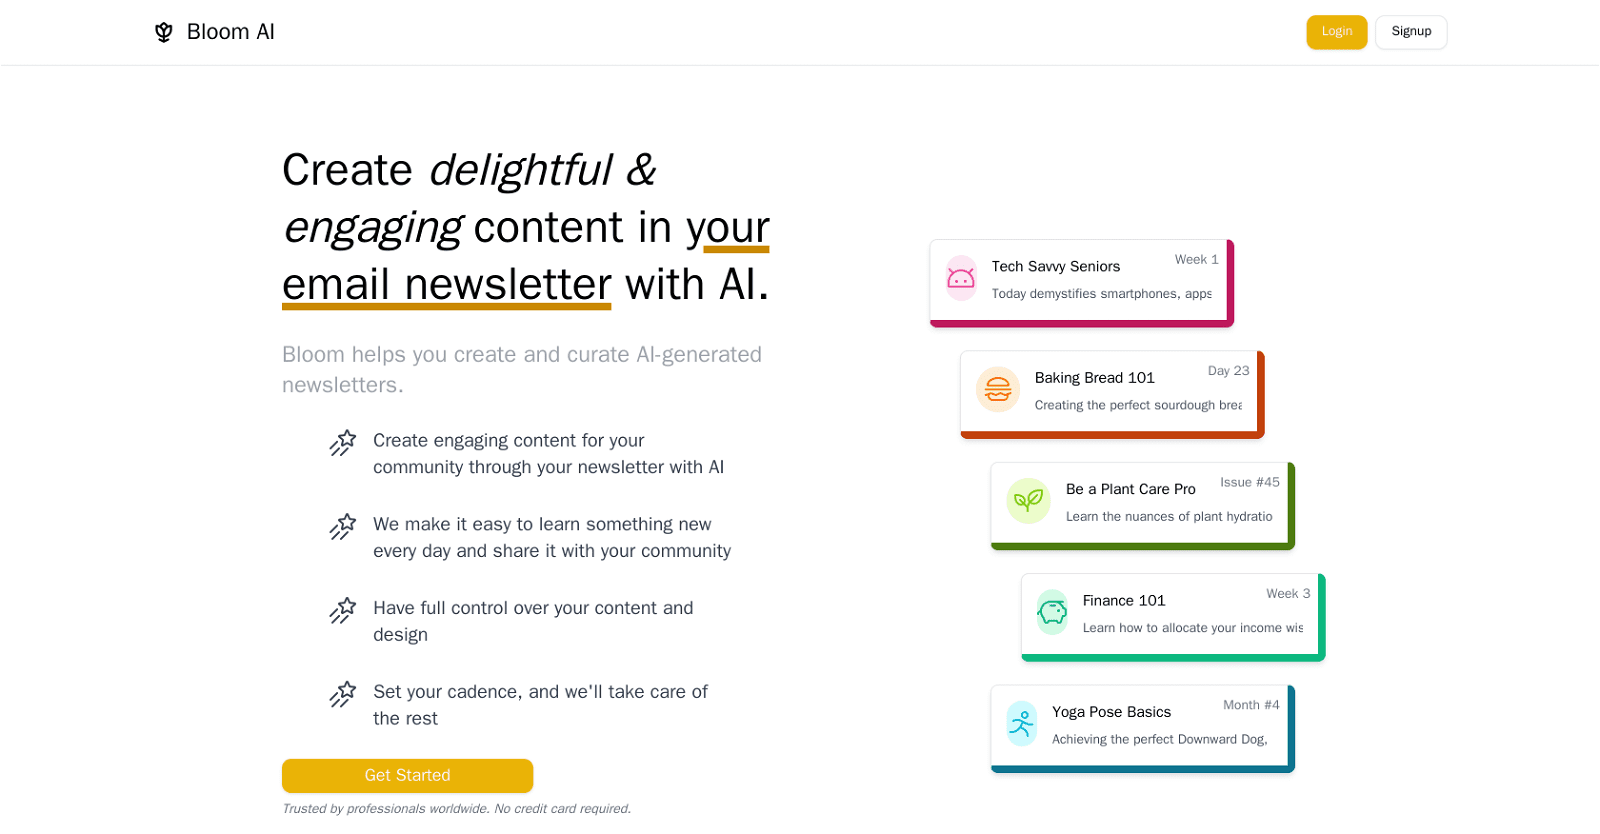
Task: Click the magic wand icon beside engaging content
Action: point(343,442)
